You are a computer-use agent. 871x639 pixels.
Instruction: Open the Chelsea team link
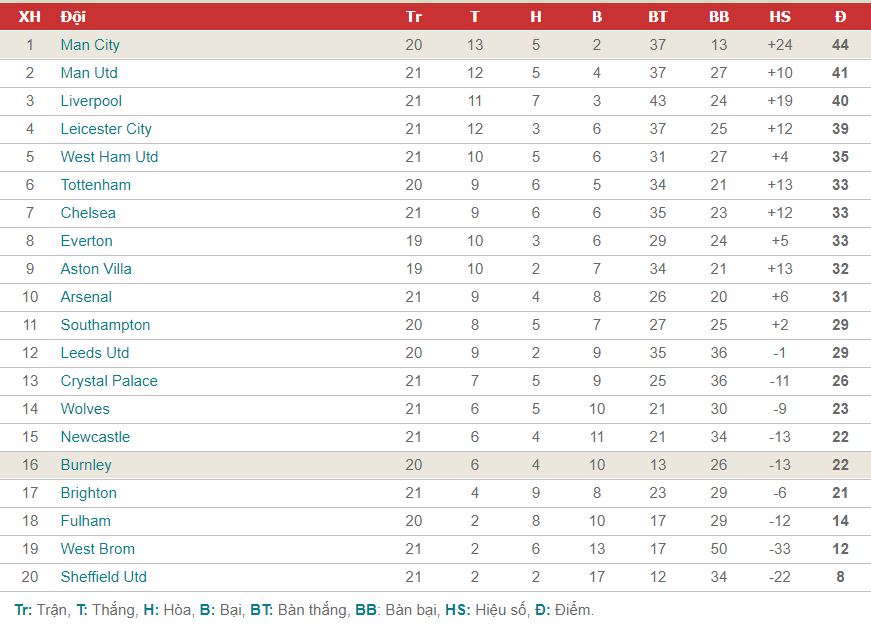point(88,213)
